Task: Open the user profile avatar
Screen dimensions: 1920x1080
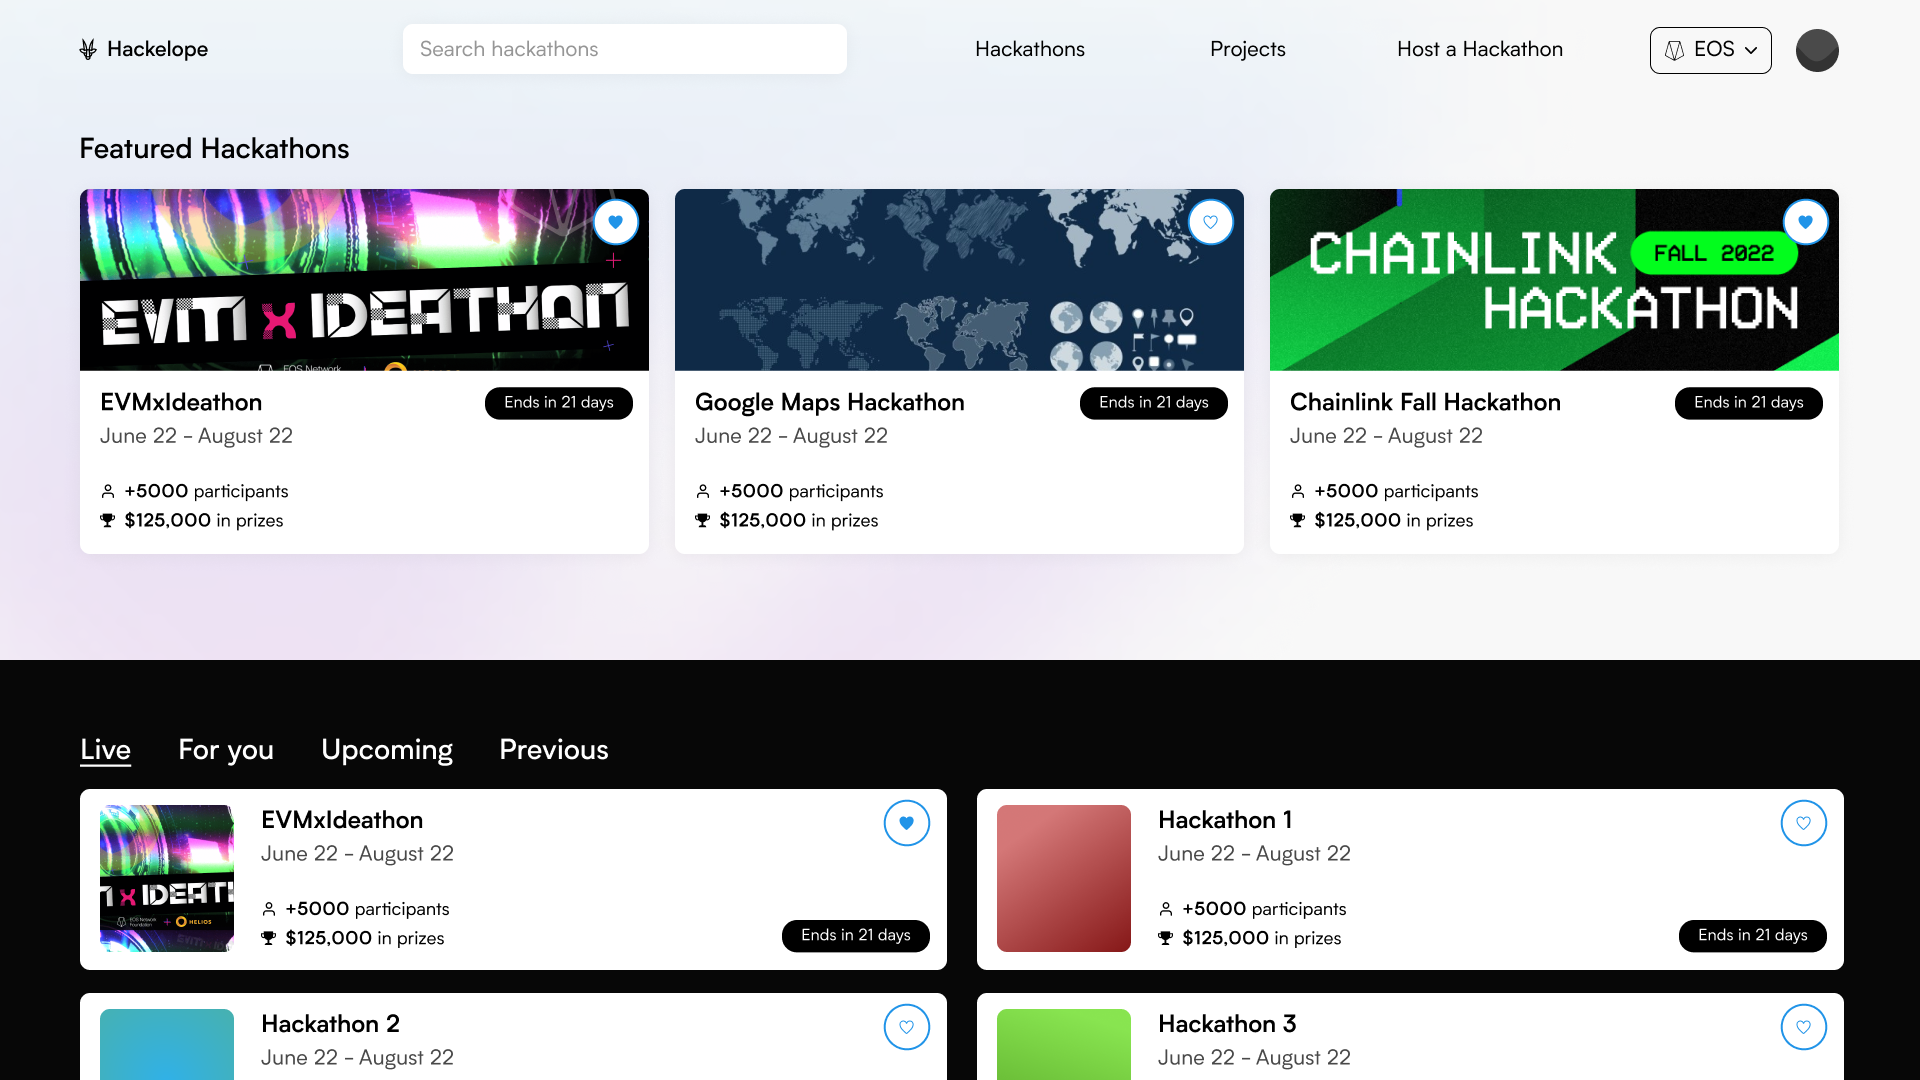Action: [x=1817, y=50]
